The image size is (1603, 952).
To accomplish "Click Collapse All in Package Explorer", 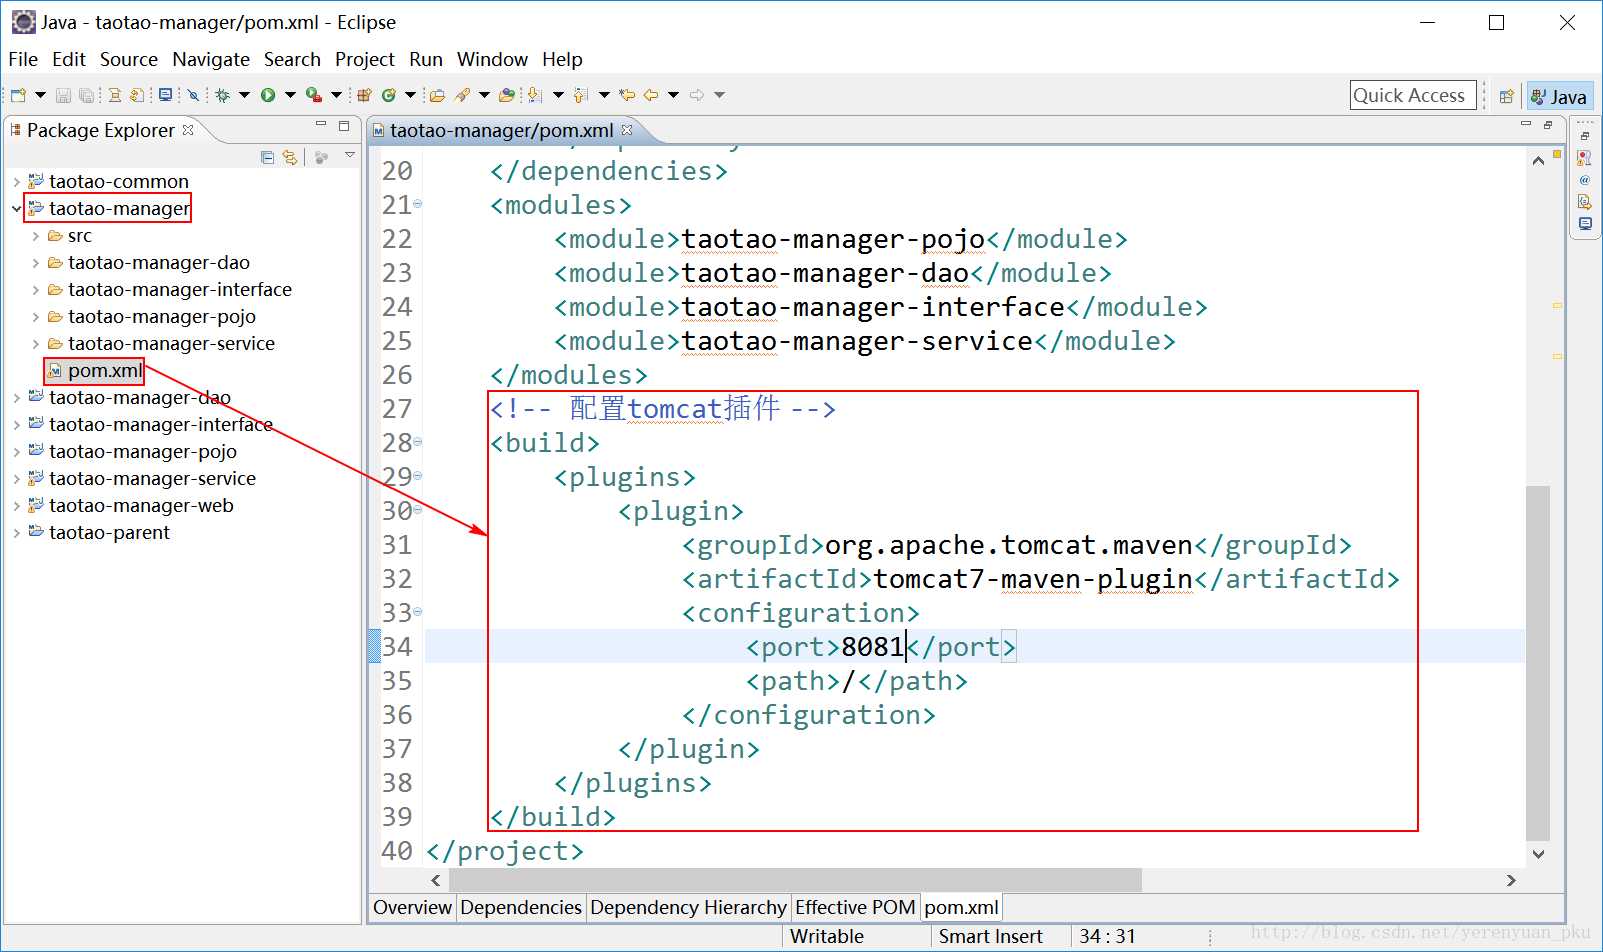I will [267, 157].
